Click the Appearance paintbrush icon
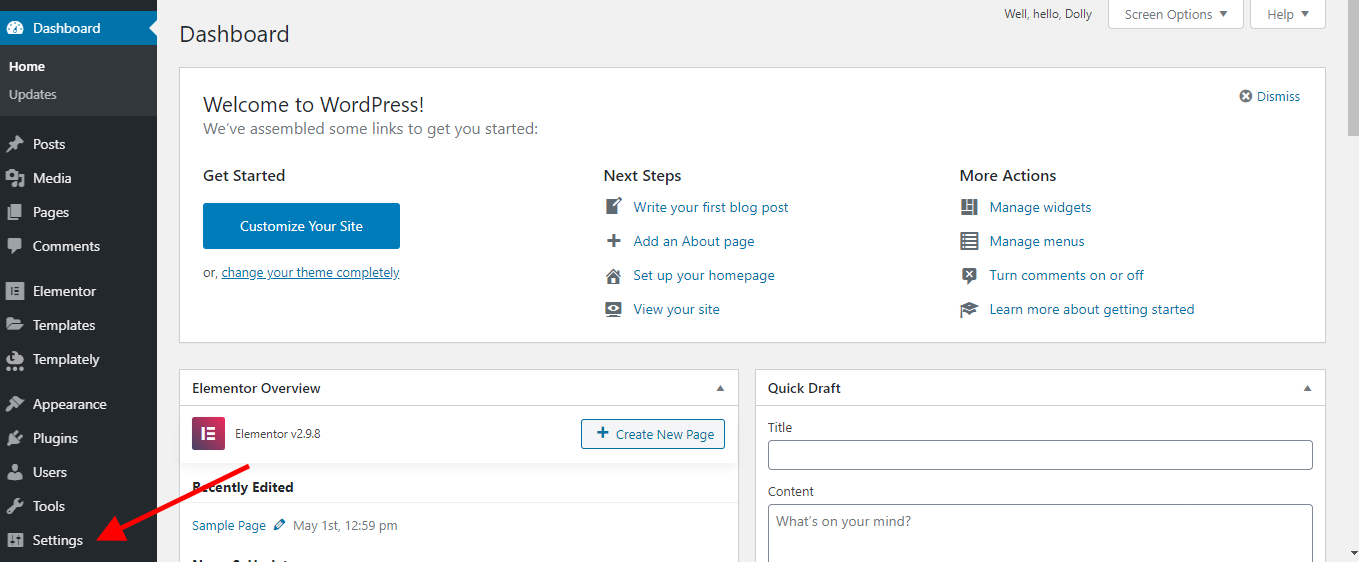The width and height of the screenshot is (1359, 562). pyautogui.click(x=15, y=404)
